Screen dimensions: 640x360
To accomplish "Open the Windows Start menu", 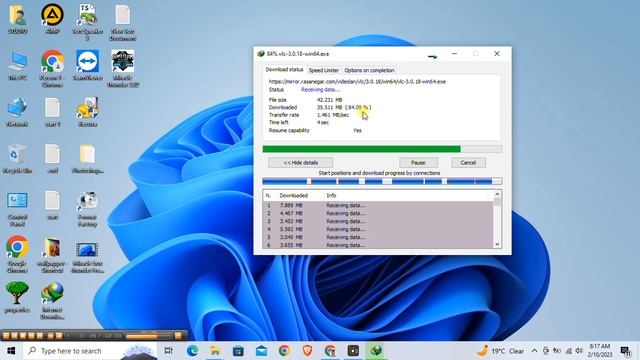I will (x=11, y=351).
